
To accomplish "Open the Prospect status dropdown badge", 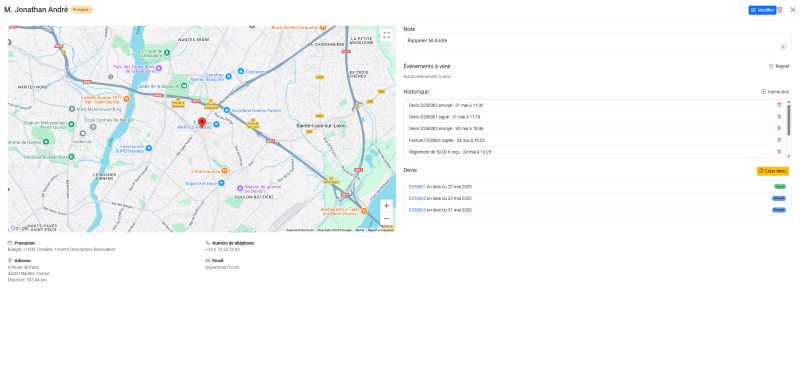I will click(x=82, y=10).
